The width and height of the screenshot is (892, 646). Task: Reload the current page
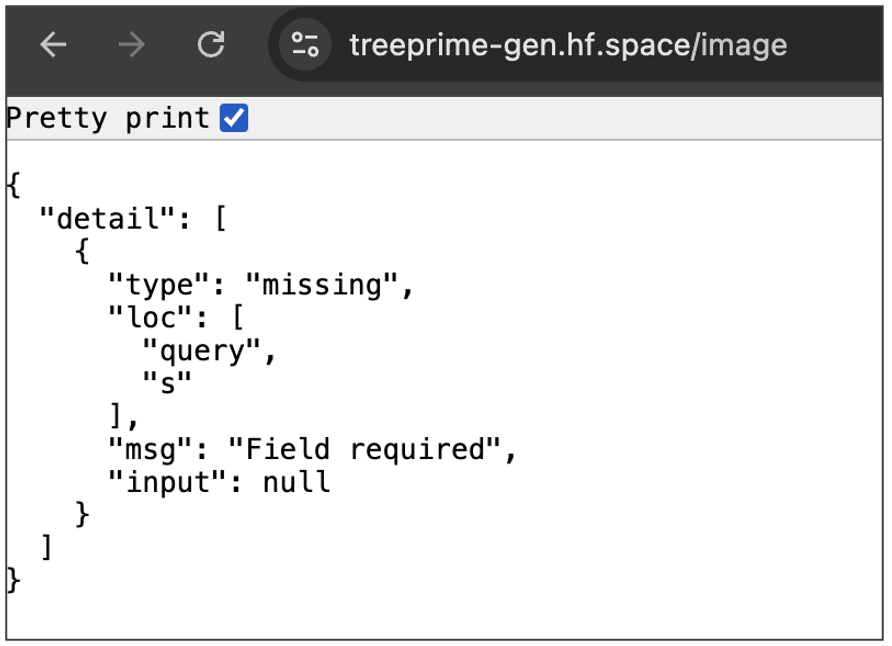pyautogui.click(x=210, y=45)
